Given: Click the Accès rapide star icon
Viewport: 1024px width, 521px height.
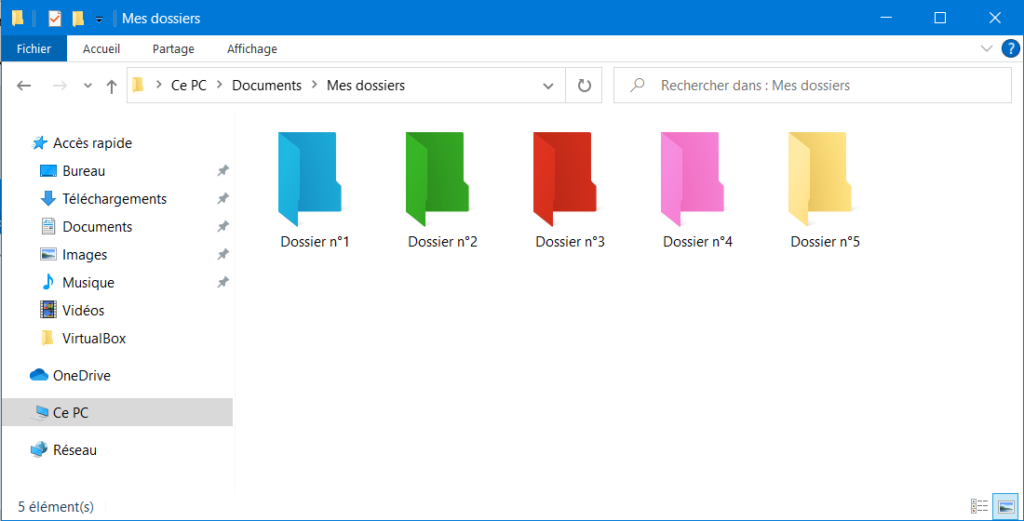Looking at the screenshot, I should [x=40, y=143].
